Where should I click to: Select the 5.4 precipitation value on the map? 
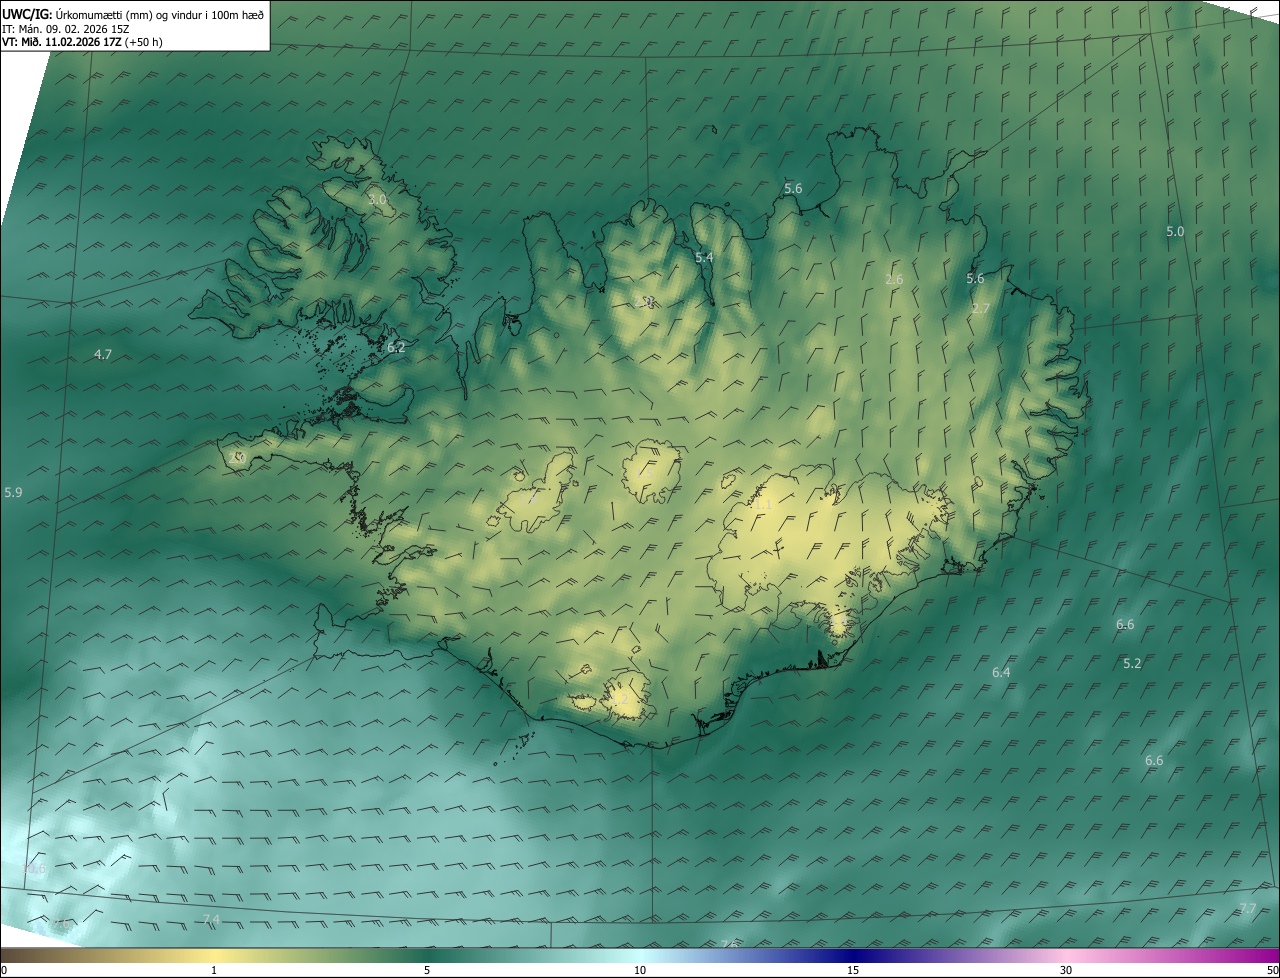coord(704,258)
